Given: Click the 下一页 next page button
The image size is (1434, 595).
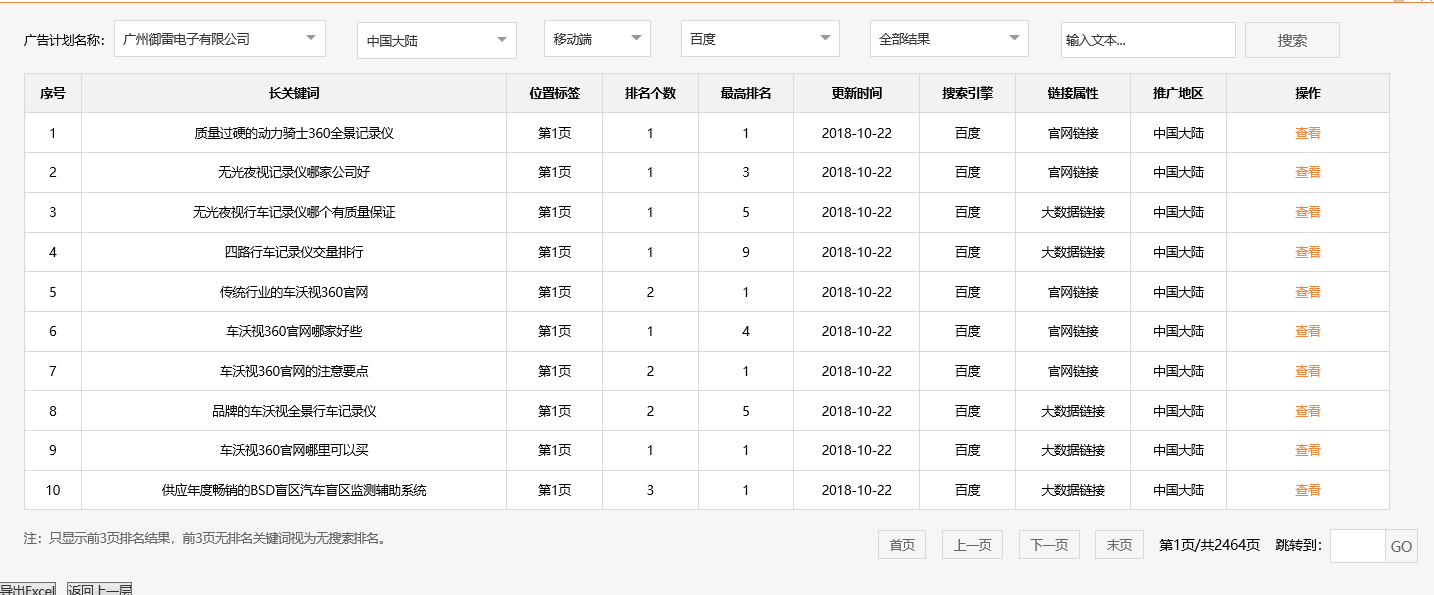Looking at the screenshot, I should (1048, 544).
